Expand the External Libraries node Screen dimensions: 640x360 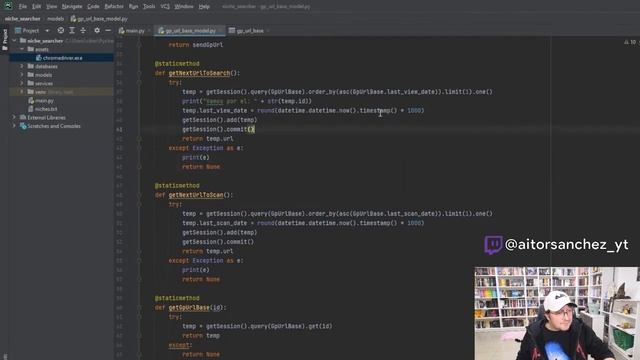[x=14, y=118]
